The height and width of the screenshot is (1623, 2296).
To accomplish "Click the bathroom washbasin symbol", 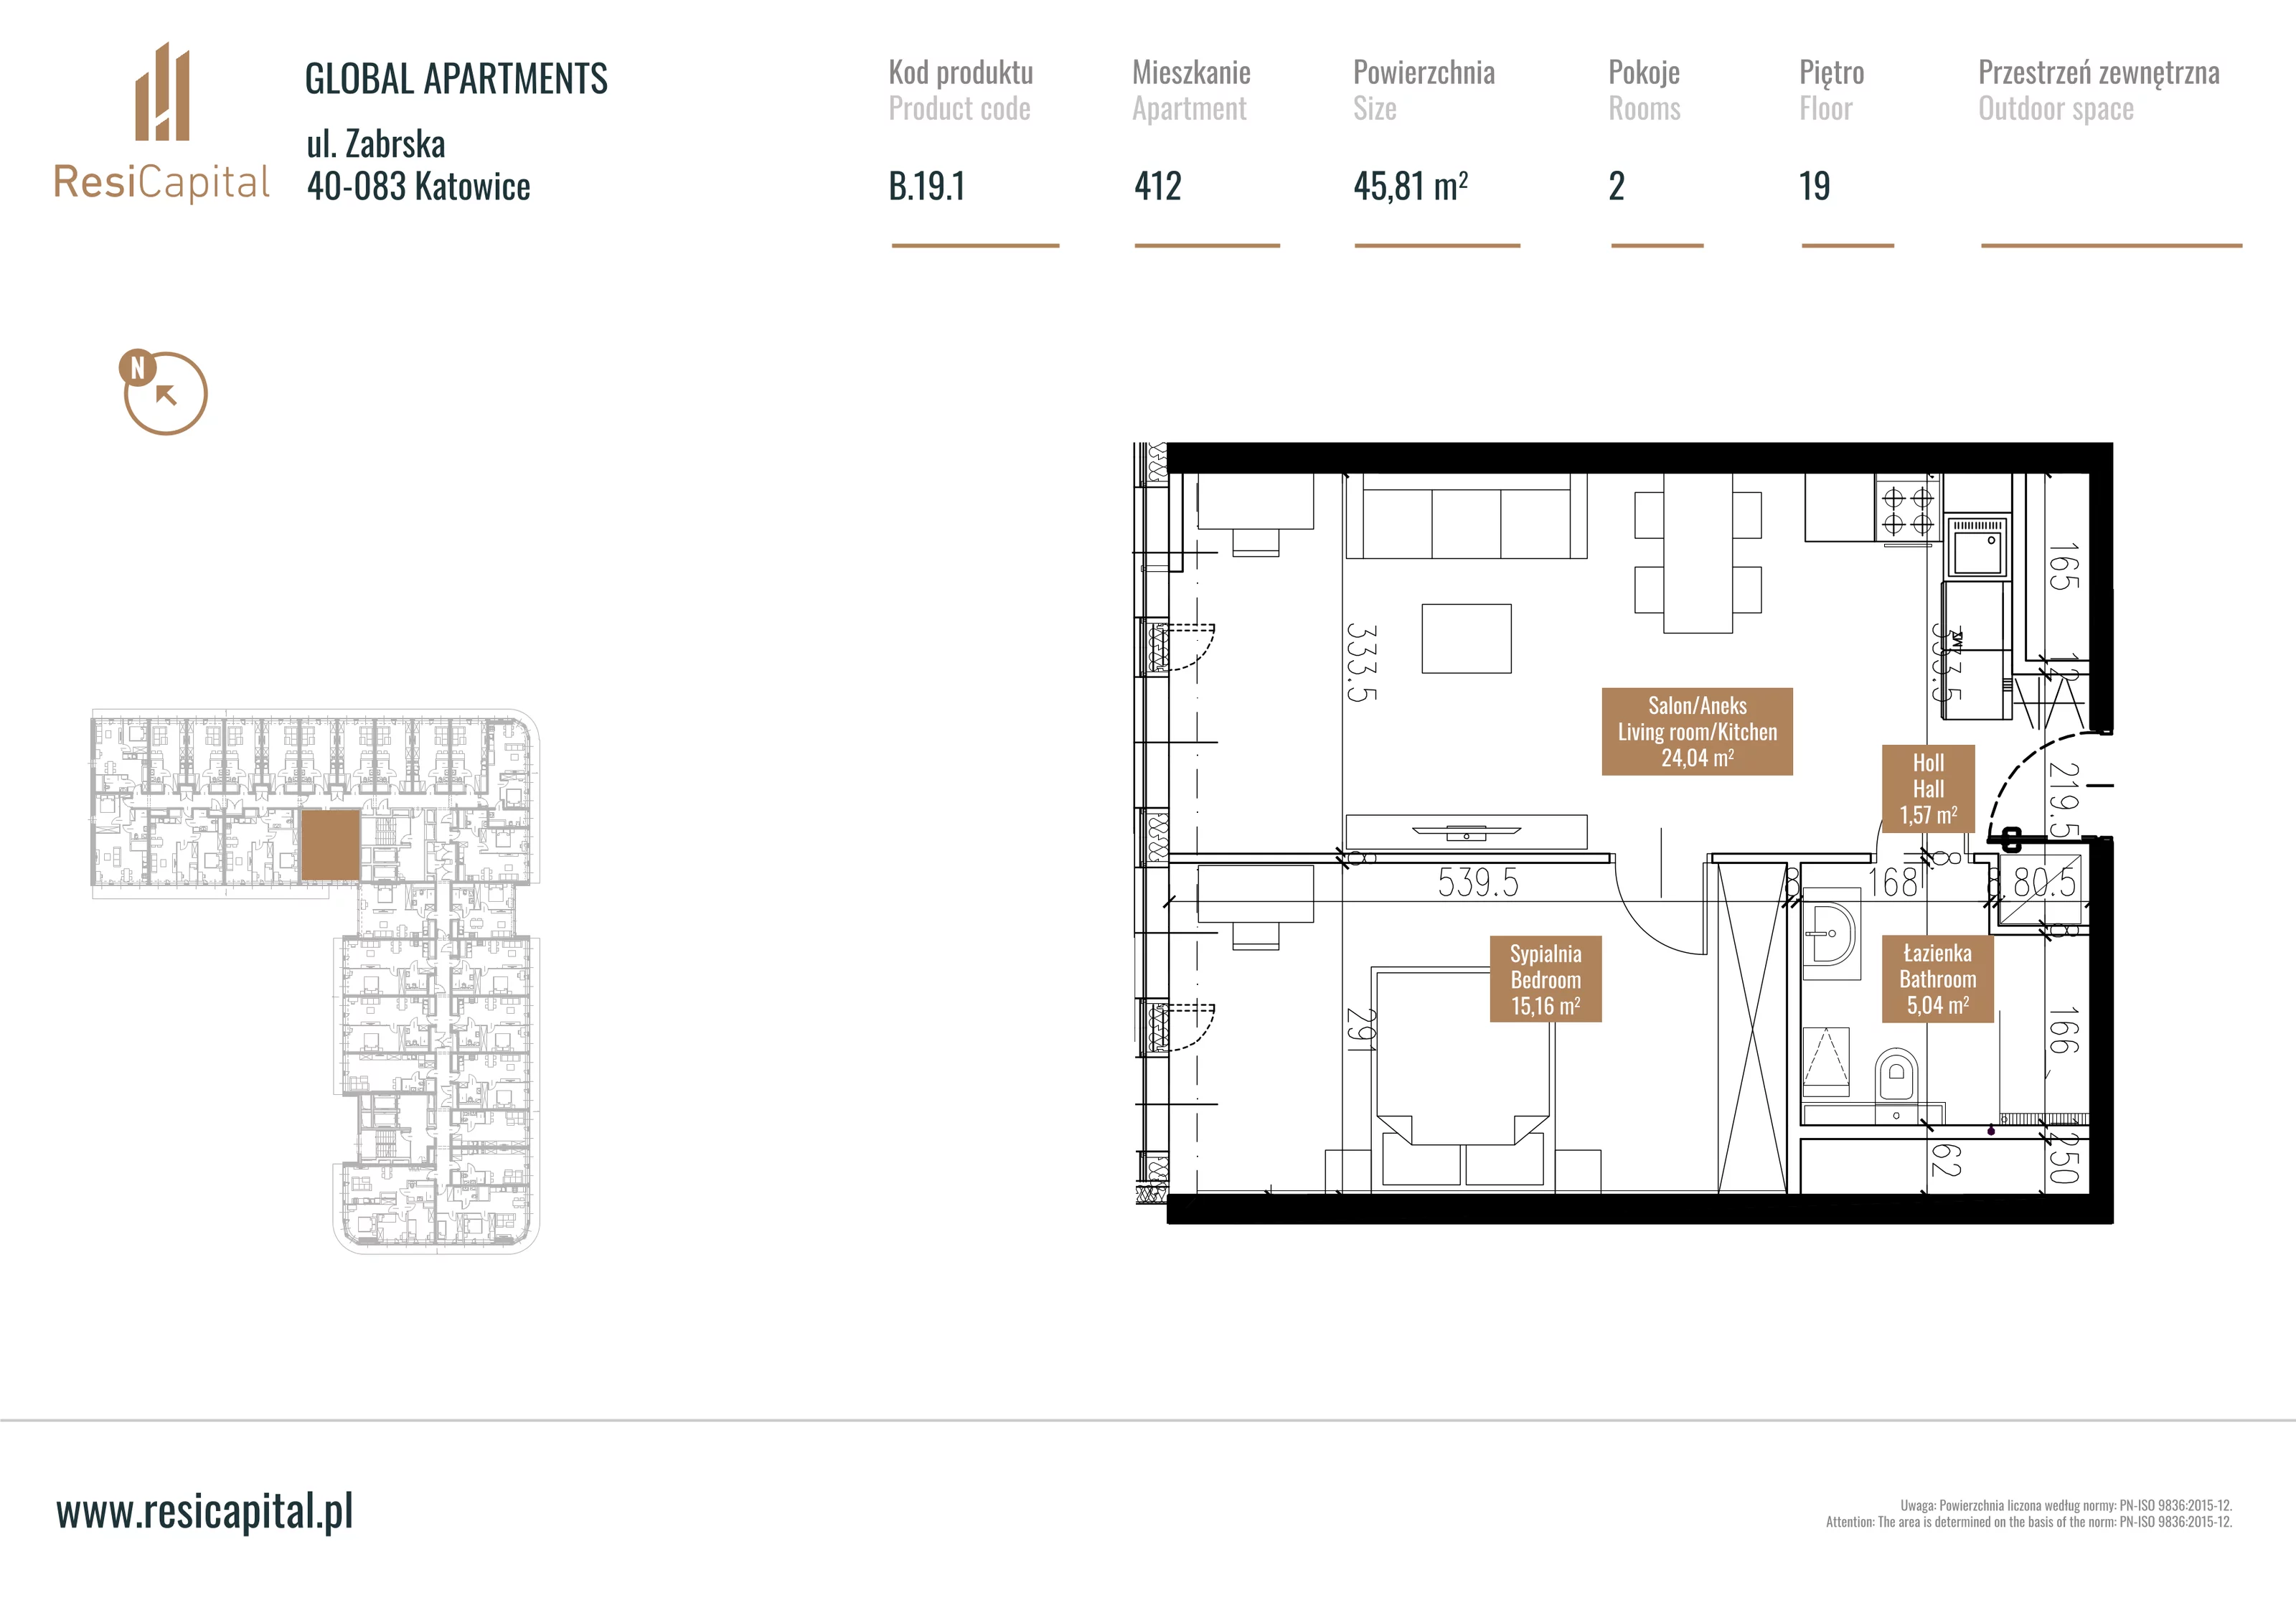I will pyautogui.click(x=1831, y=934).
